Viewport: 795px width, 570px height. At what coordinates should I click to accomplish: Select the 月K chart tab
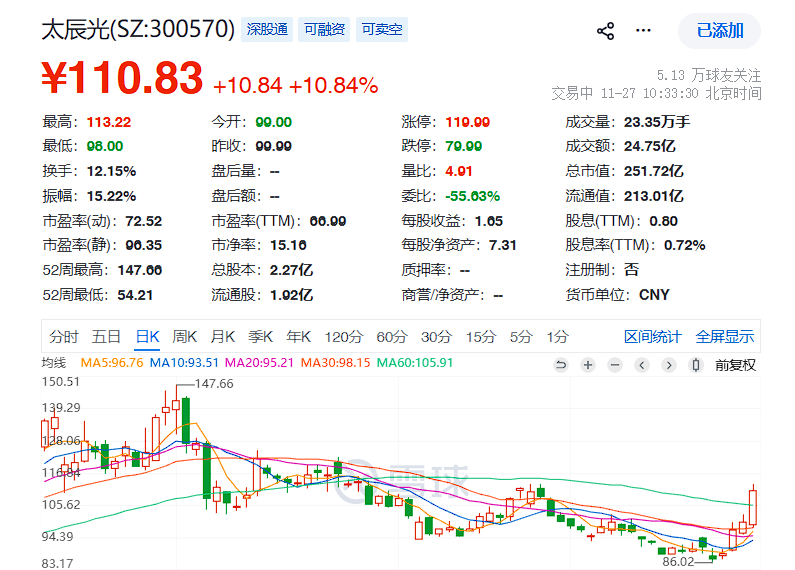pyautogui.click(x=223, y=337)
